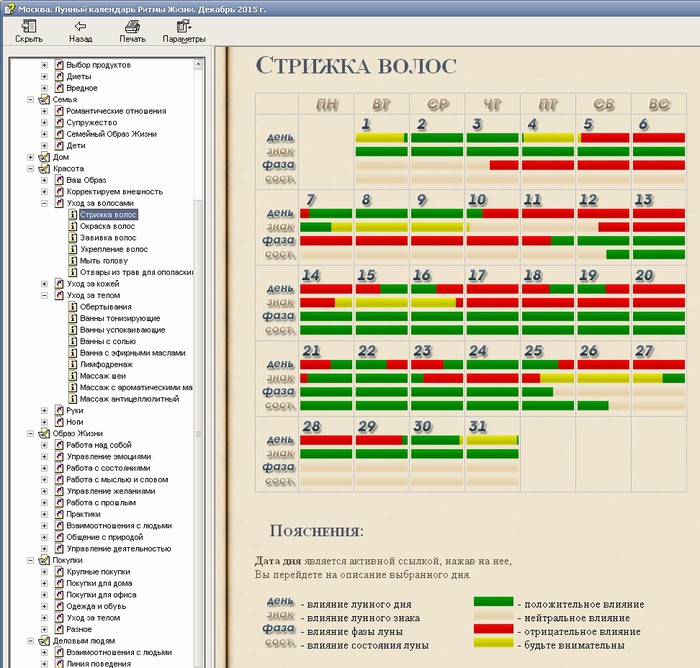Click the open book icon next to Красота
This screenshot has width=700, height=668.
click(x=44, y=169)
